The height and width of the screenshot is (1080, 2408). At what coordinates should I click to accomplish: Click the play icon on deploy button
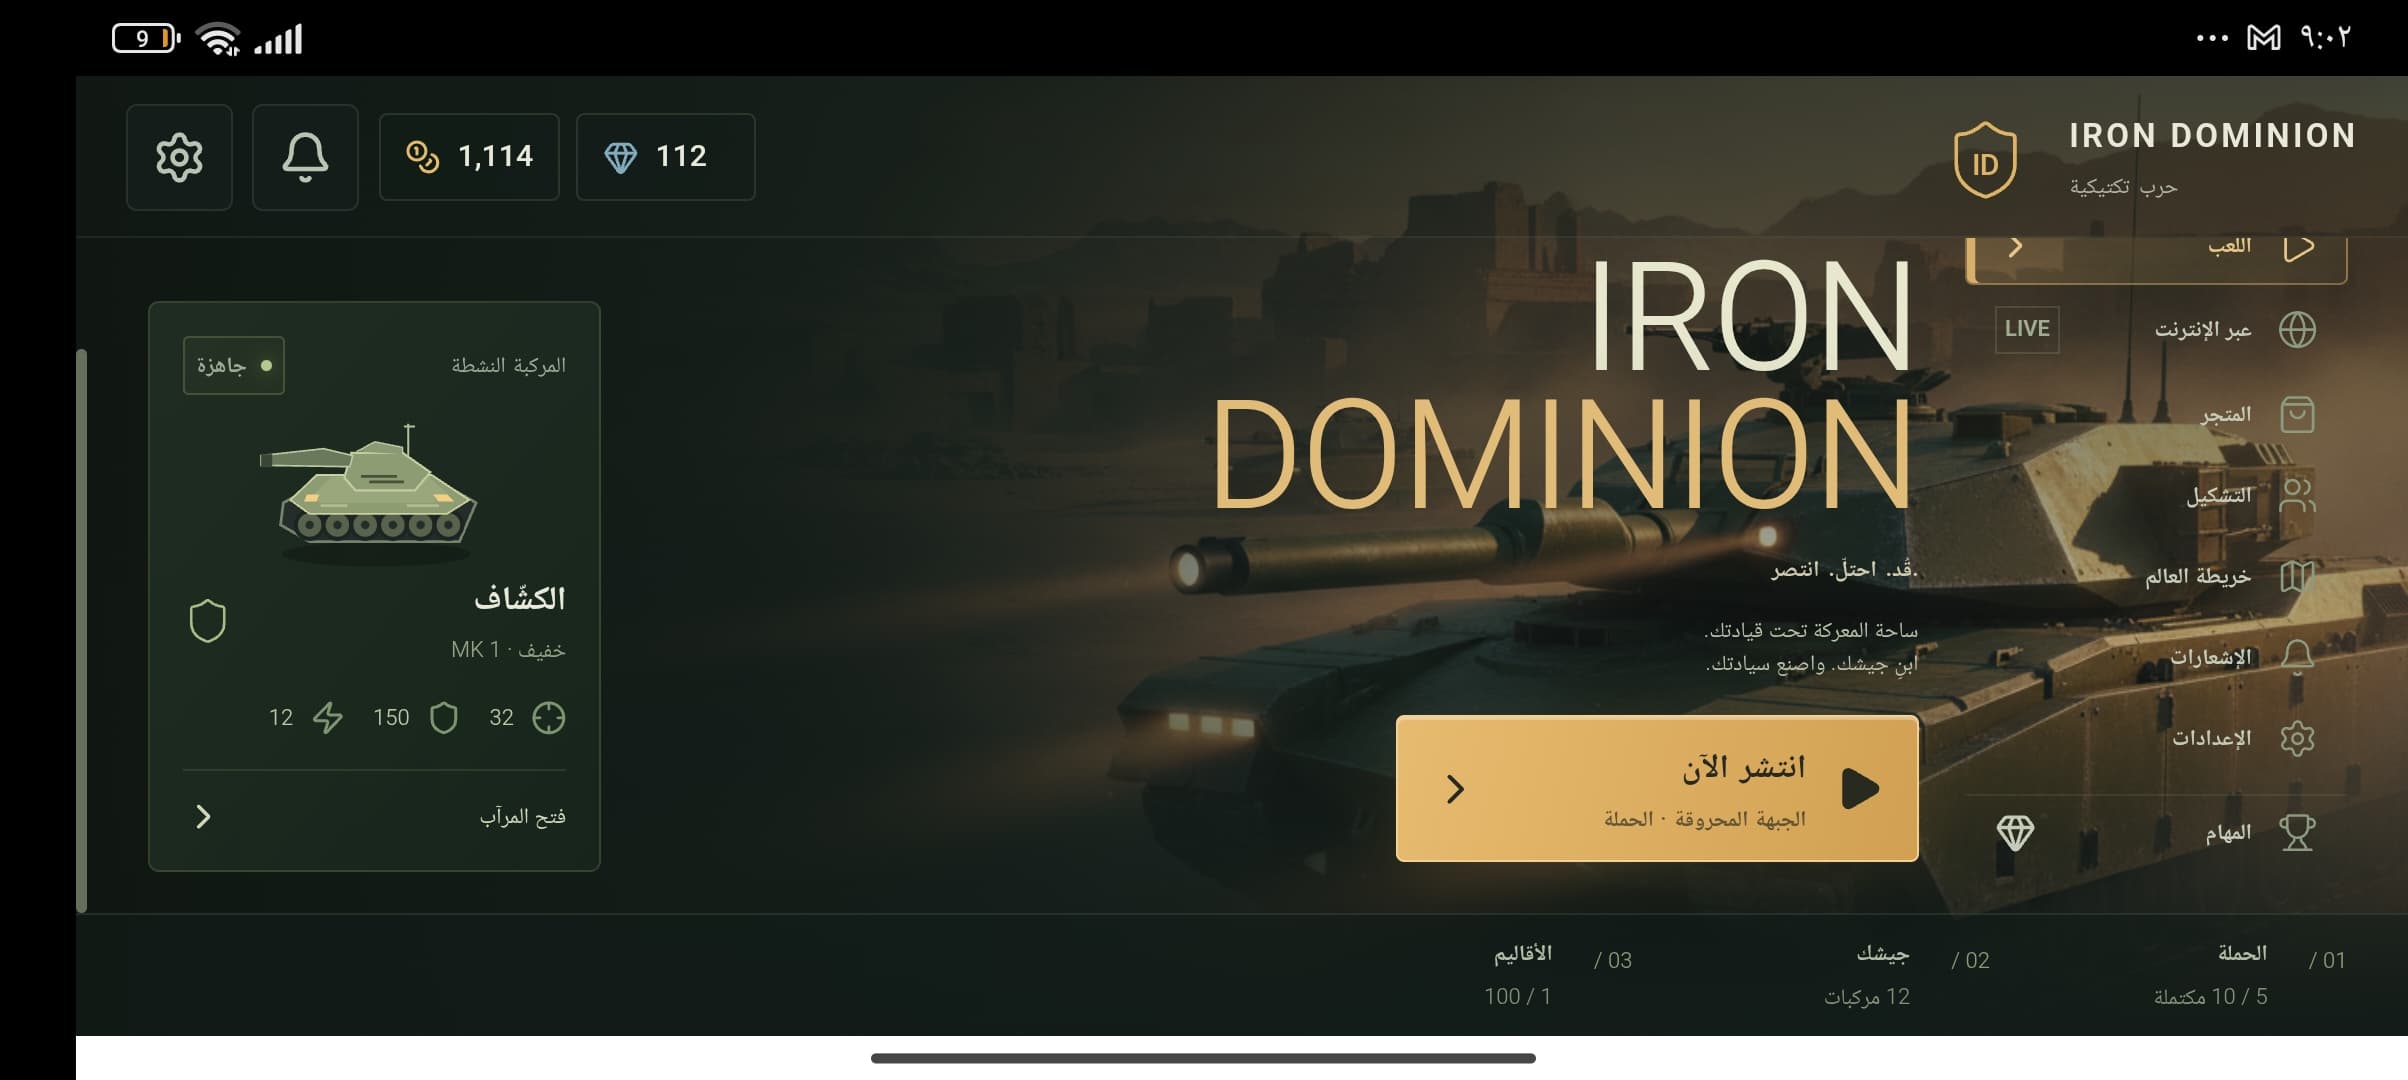(1861, 789)
